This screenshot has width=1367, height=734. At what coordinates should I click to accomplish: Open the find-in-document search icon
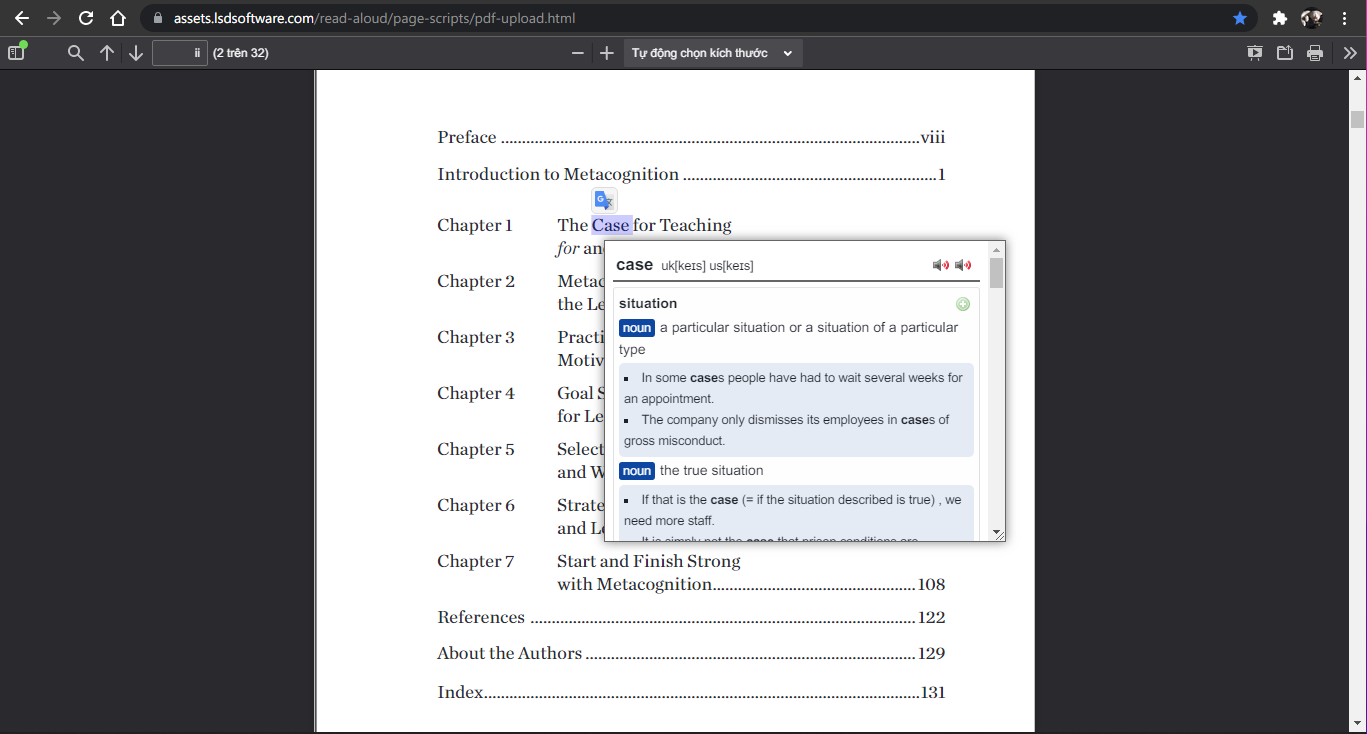[x=76, y=53]
